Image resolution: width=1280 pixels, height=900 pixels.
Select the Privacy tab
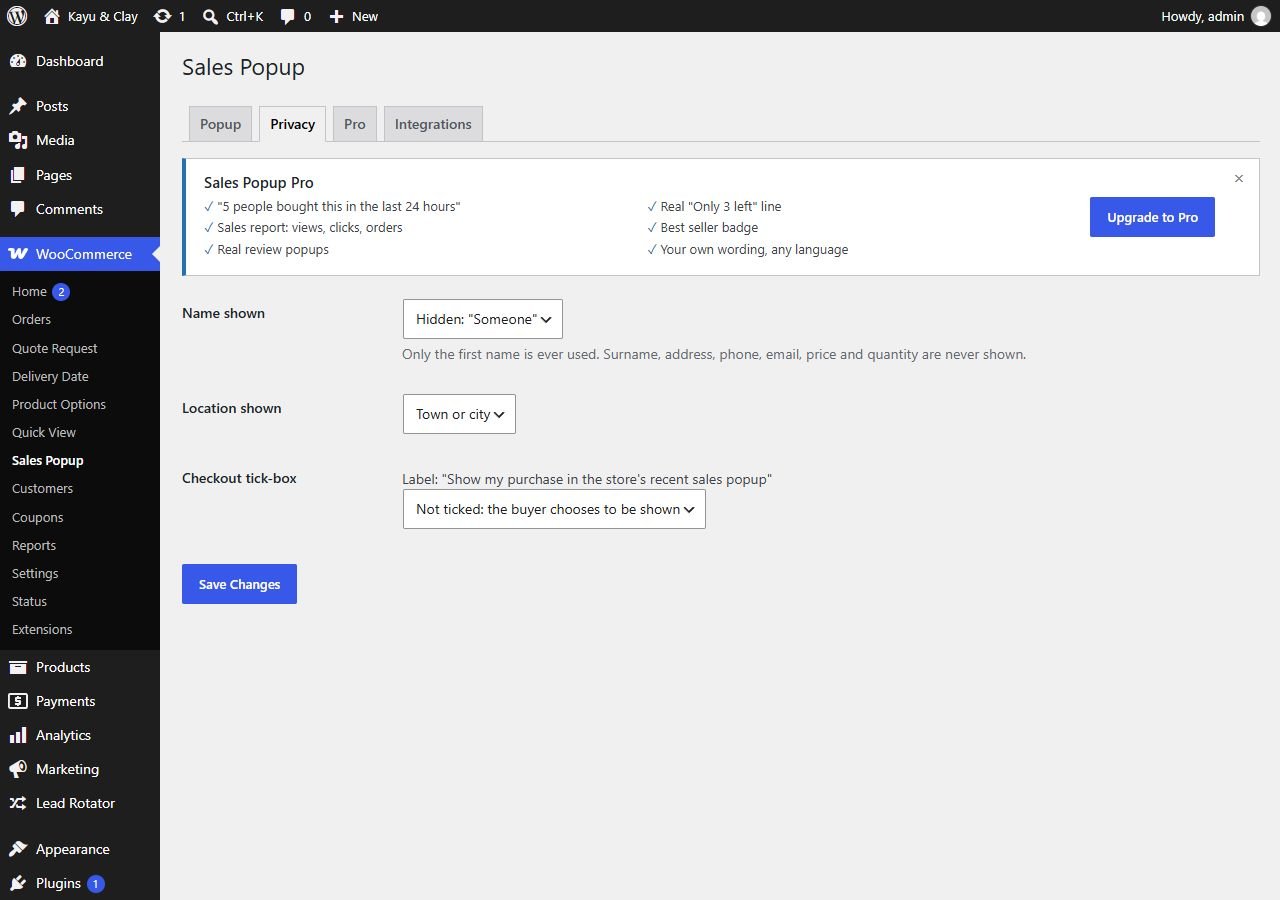292,124
